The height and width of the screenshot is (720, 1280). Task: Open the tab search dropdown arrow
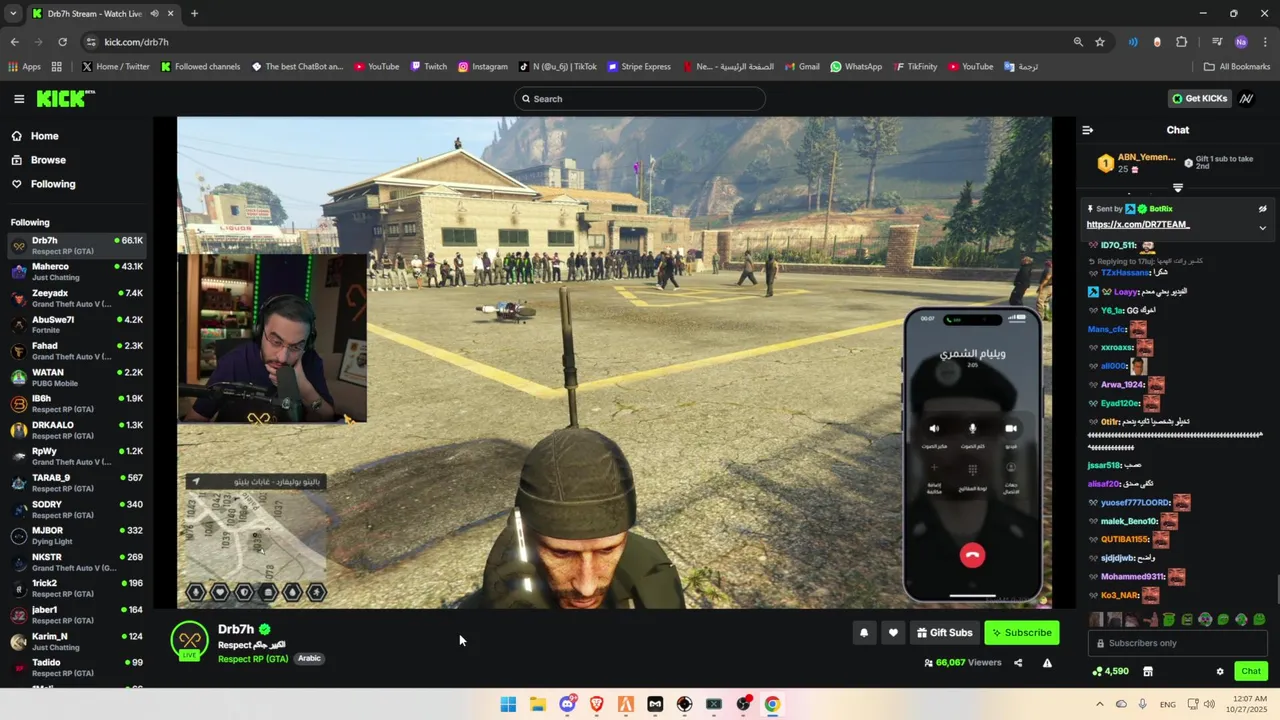pos(13,13)
